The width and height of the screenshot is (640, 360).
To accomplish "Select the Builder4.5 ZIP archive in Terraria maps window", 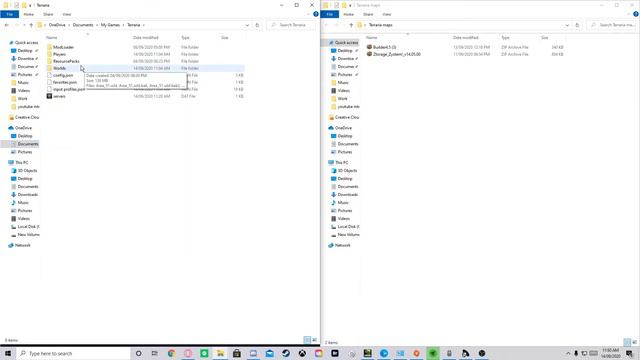I will click(x=384, y=47).
